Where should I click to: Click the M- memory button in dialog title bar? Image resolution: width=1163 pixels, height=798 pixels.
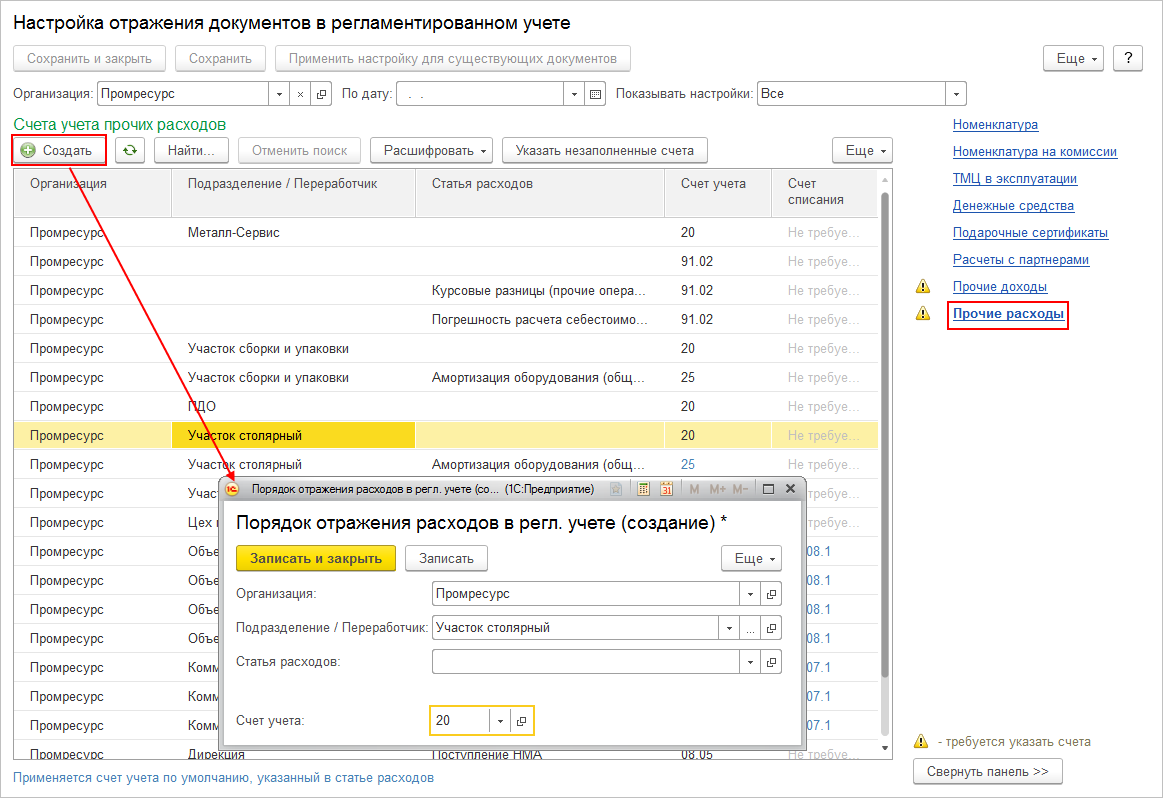[x=740, y=489]
